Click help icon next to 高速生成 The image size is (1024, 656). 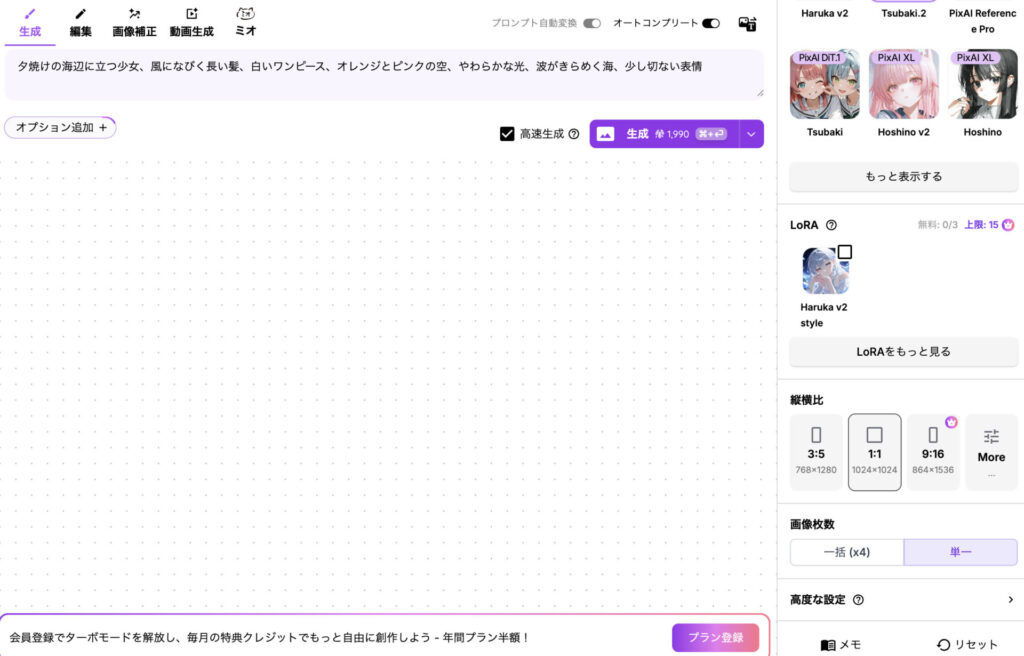tap(574, 134)
